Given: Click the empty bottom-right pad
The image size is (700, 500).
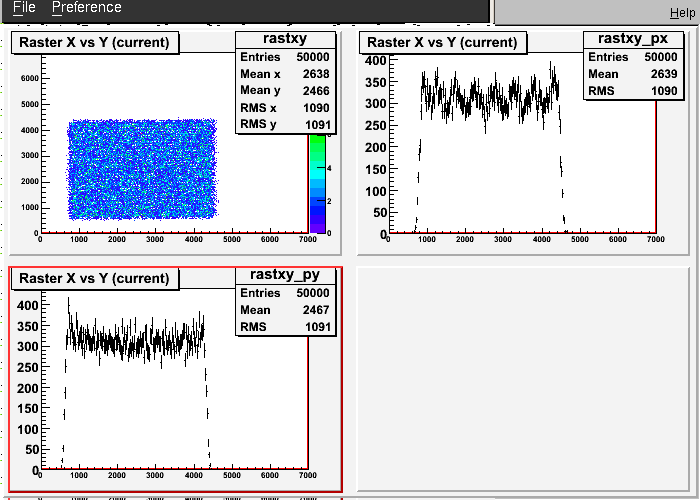Looking at the screenshot, I should click(x=523, y=379).
